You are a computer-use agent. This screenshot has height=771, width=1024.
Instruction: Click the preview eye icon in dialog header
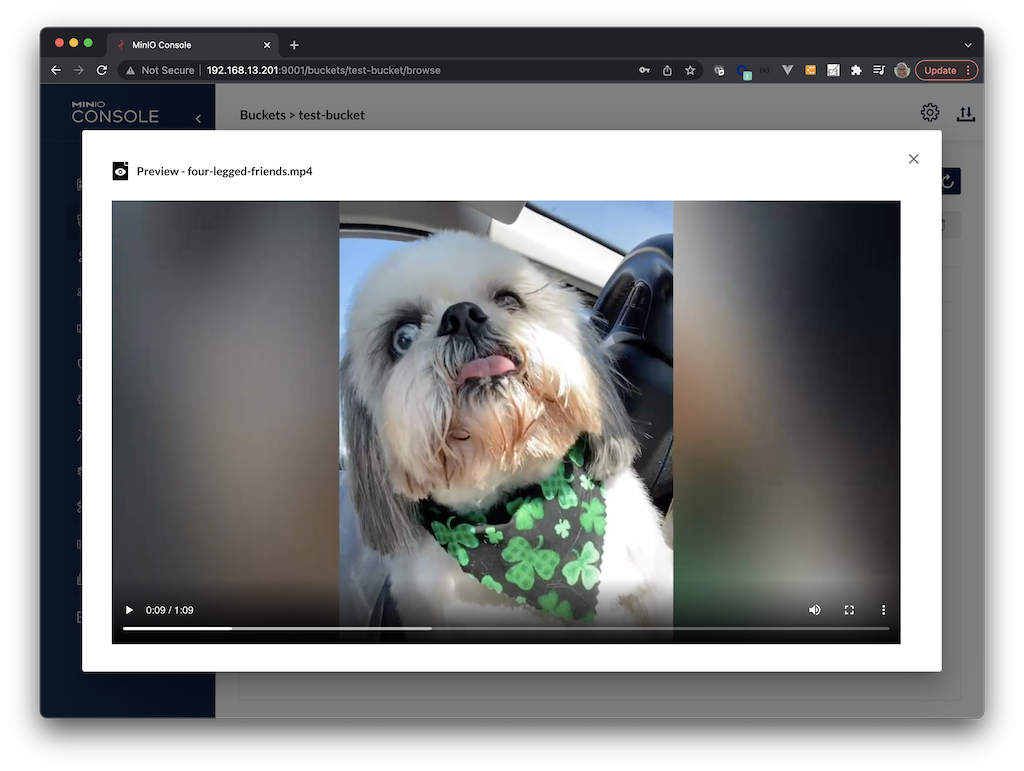[x=121, y=171]
